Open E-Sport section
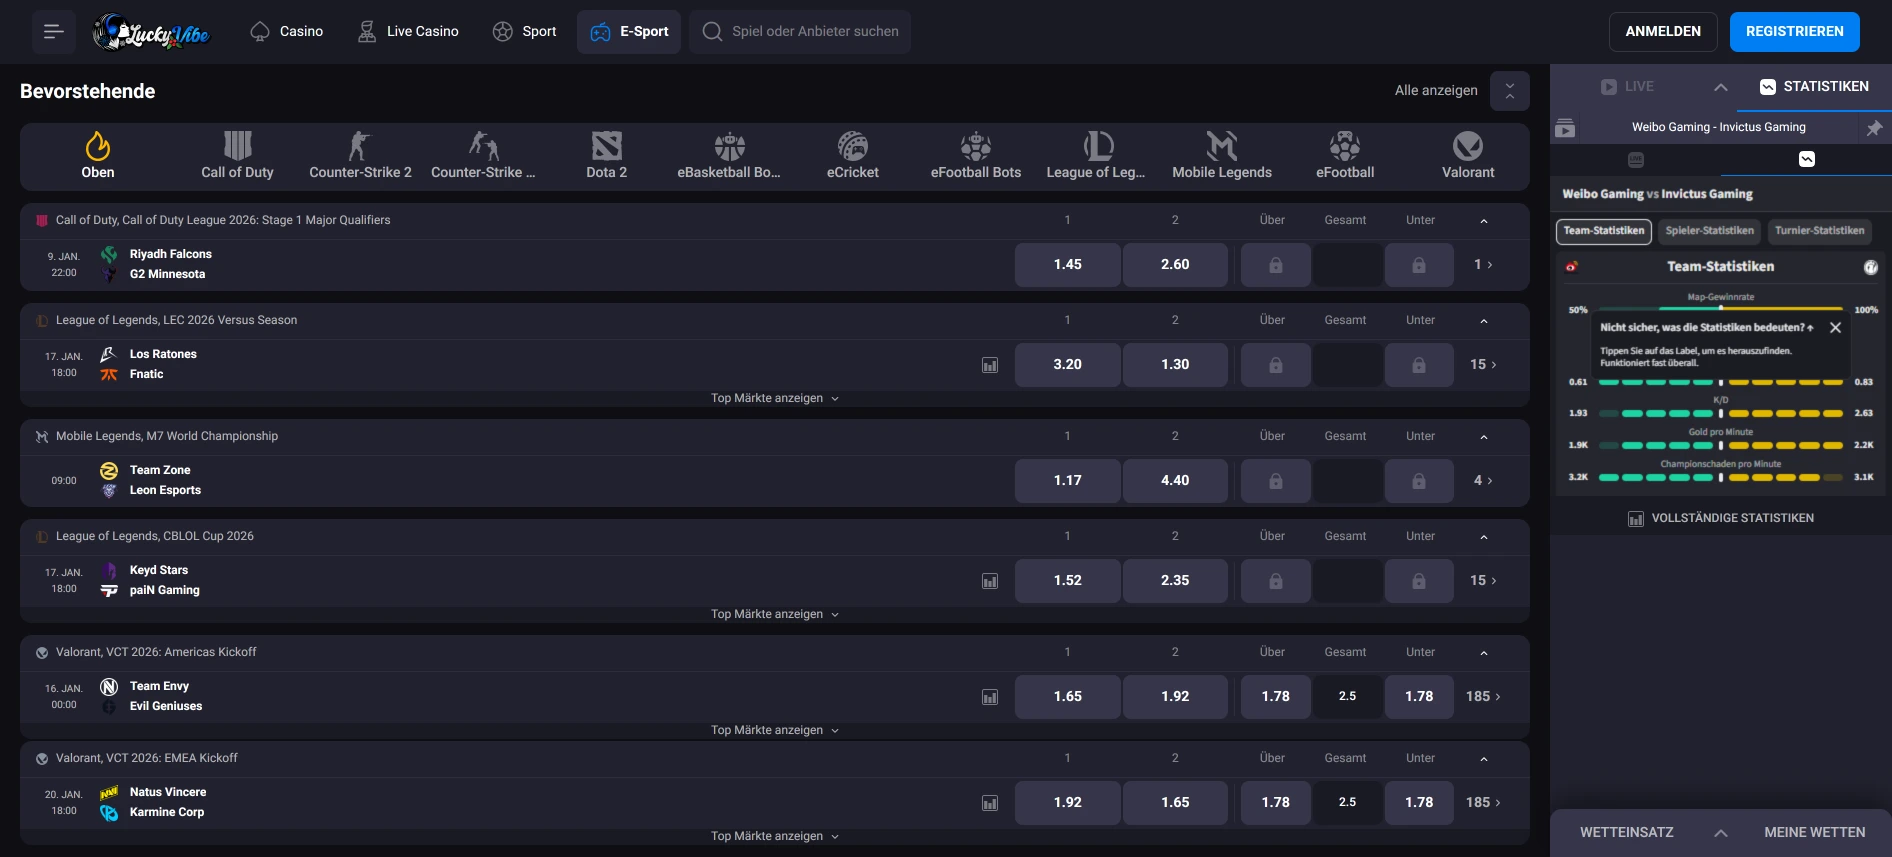Image resolution: width=1892 pixels, height=857 pixels. pyautogui.click(x=629, y=32)
